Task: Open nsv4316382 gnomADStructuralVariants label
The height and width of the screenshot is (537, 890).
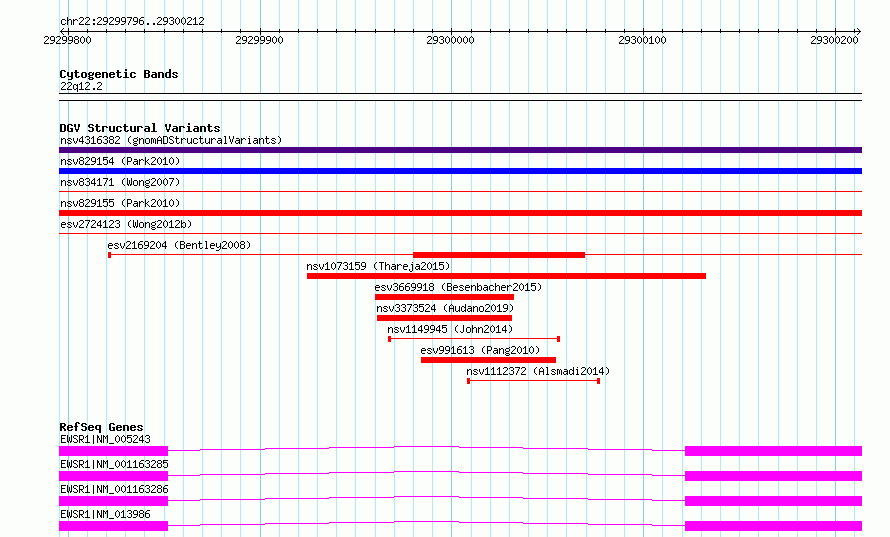Action: (171, 140)
